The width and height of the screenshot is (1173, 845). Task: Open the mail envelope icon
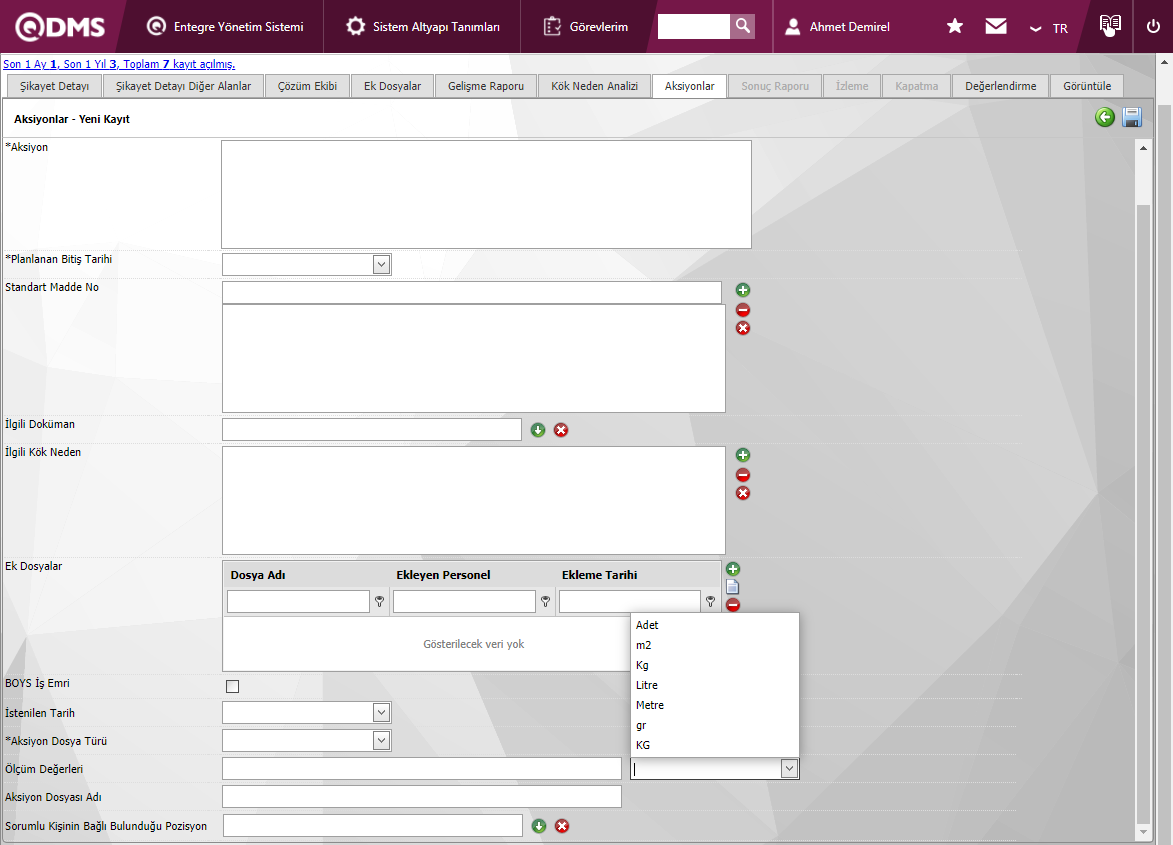pyautogui.click(x=996, y=27)
